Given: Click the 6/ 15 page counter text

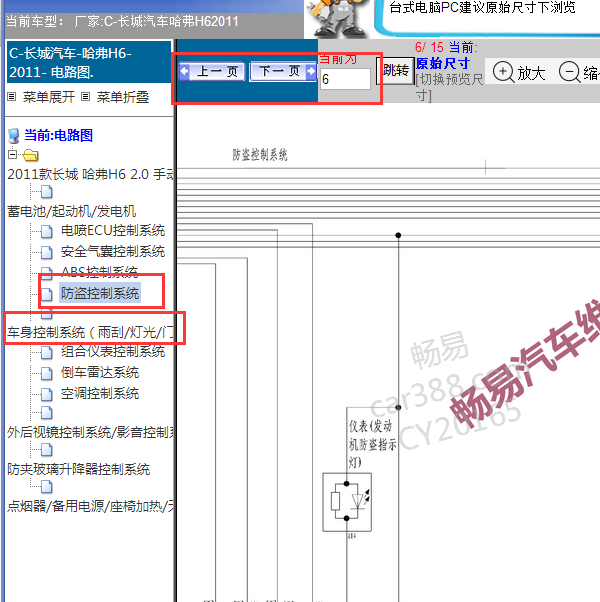Looking at the screenshot, I should coord(429,47).
